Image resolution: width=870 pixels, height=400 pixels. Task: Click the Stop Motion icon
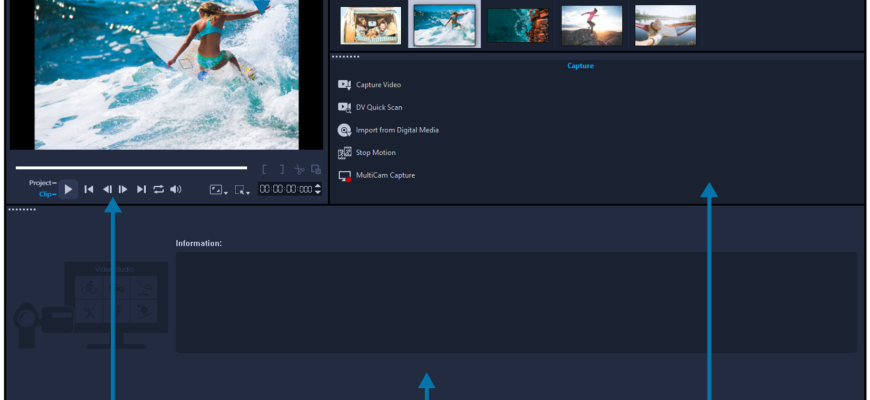coord(345,153)
